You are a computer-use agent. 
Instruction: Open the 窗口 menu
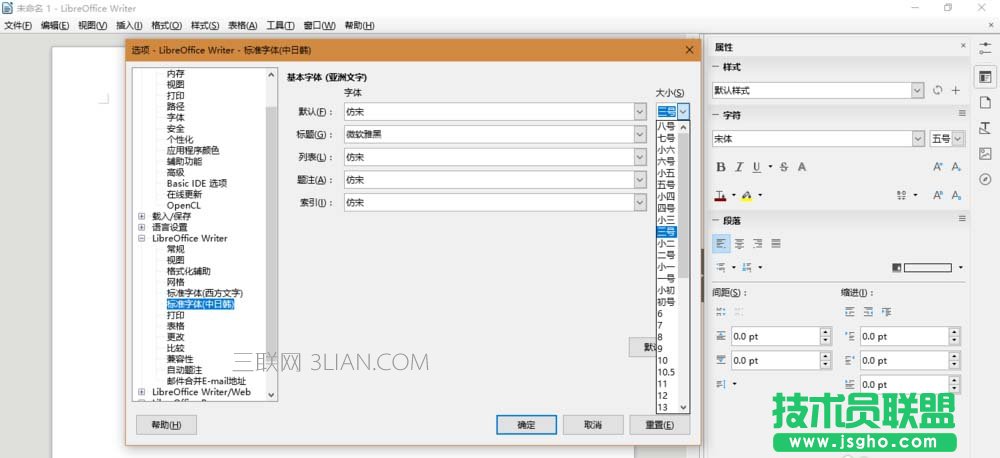pos(320,26)
